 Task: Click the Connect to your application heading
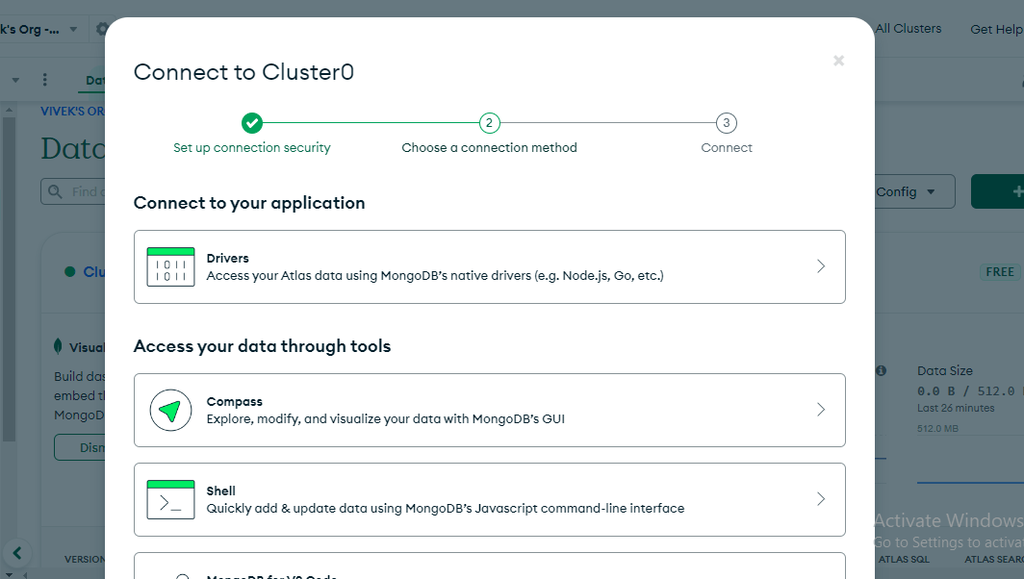[249, 203]
